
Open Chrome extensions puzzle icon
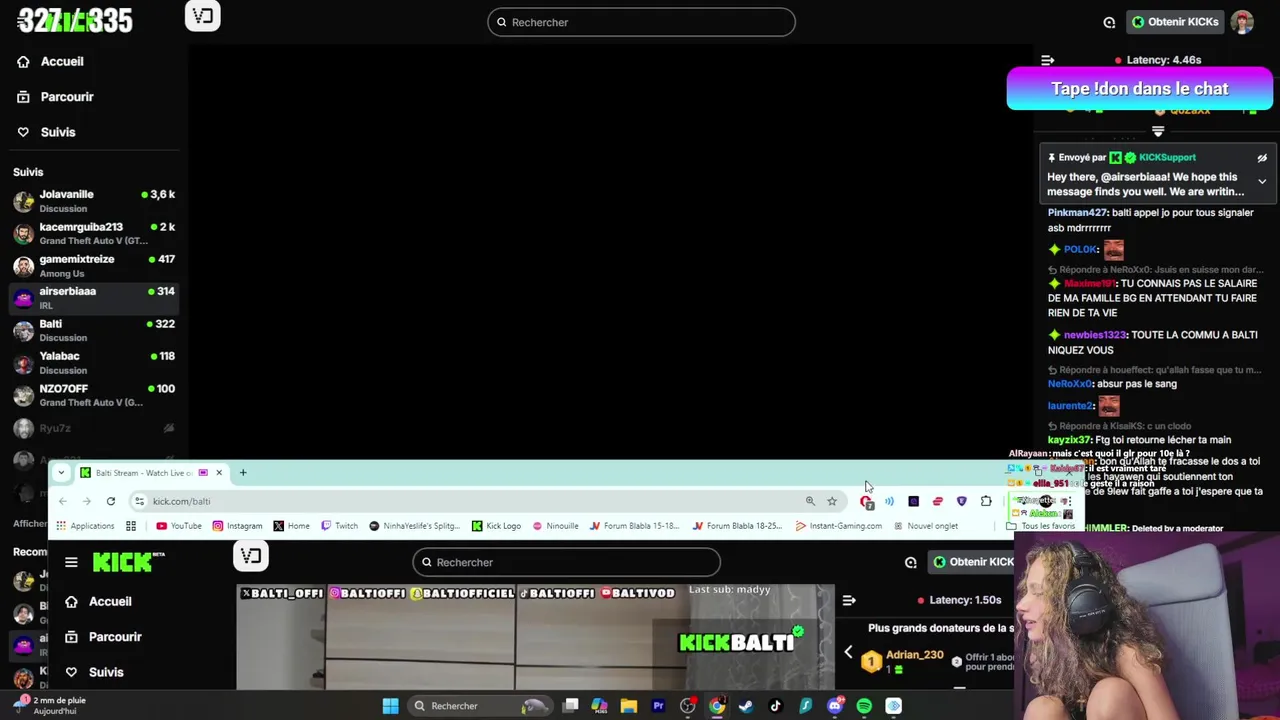click(986, 501)
